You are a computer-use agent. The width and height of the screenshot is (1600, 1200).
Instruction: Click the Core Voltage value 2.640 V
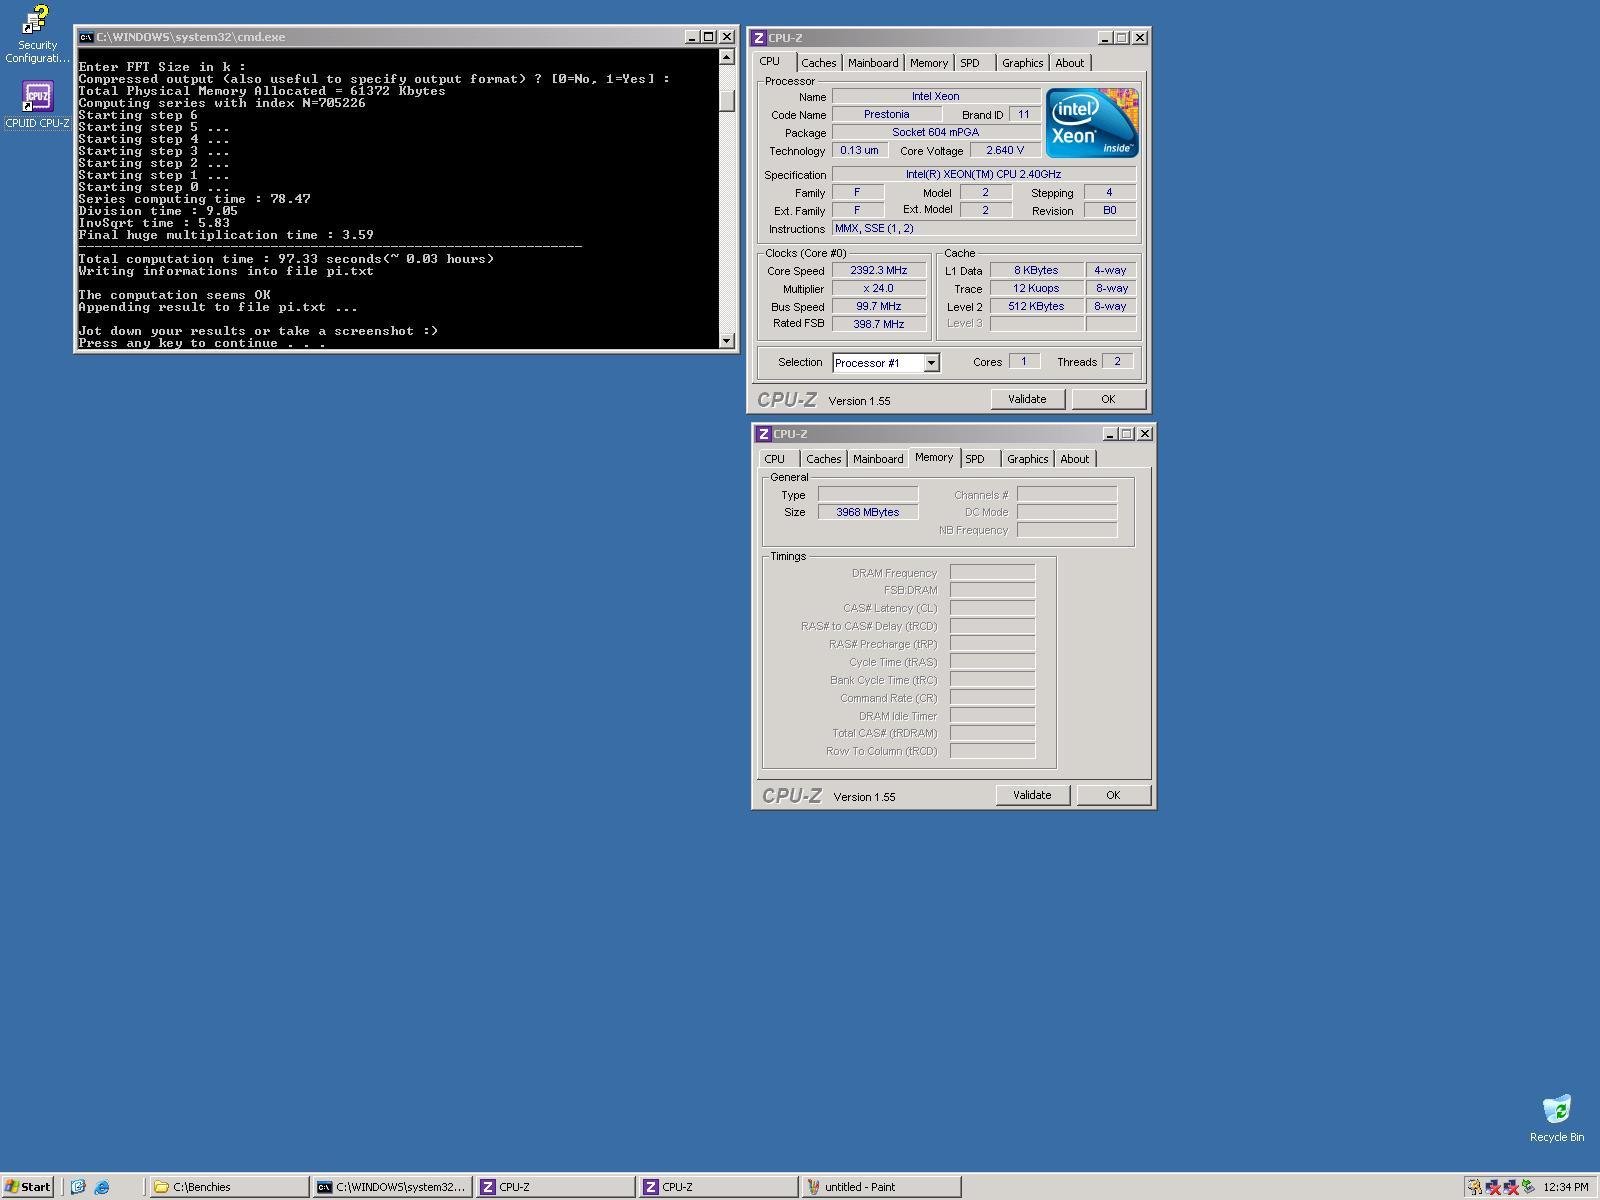pos(1005,150)
